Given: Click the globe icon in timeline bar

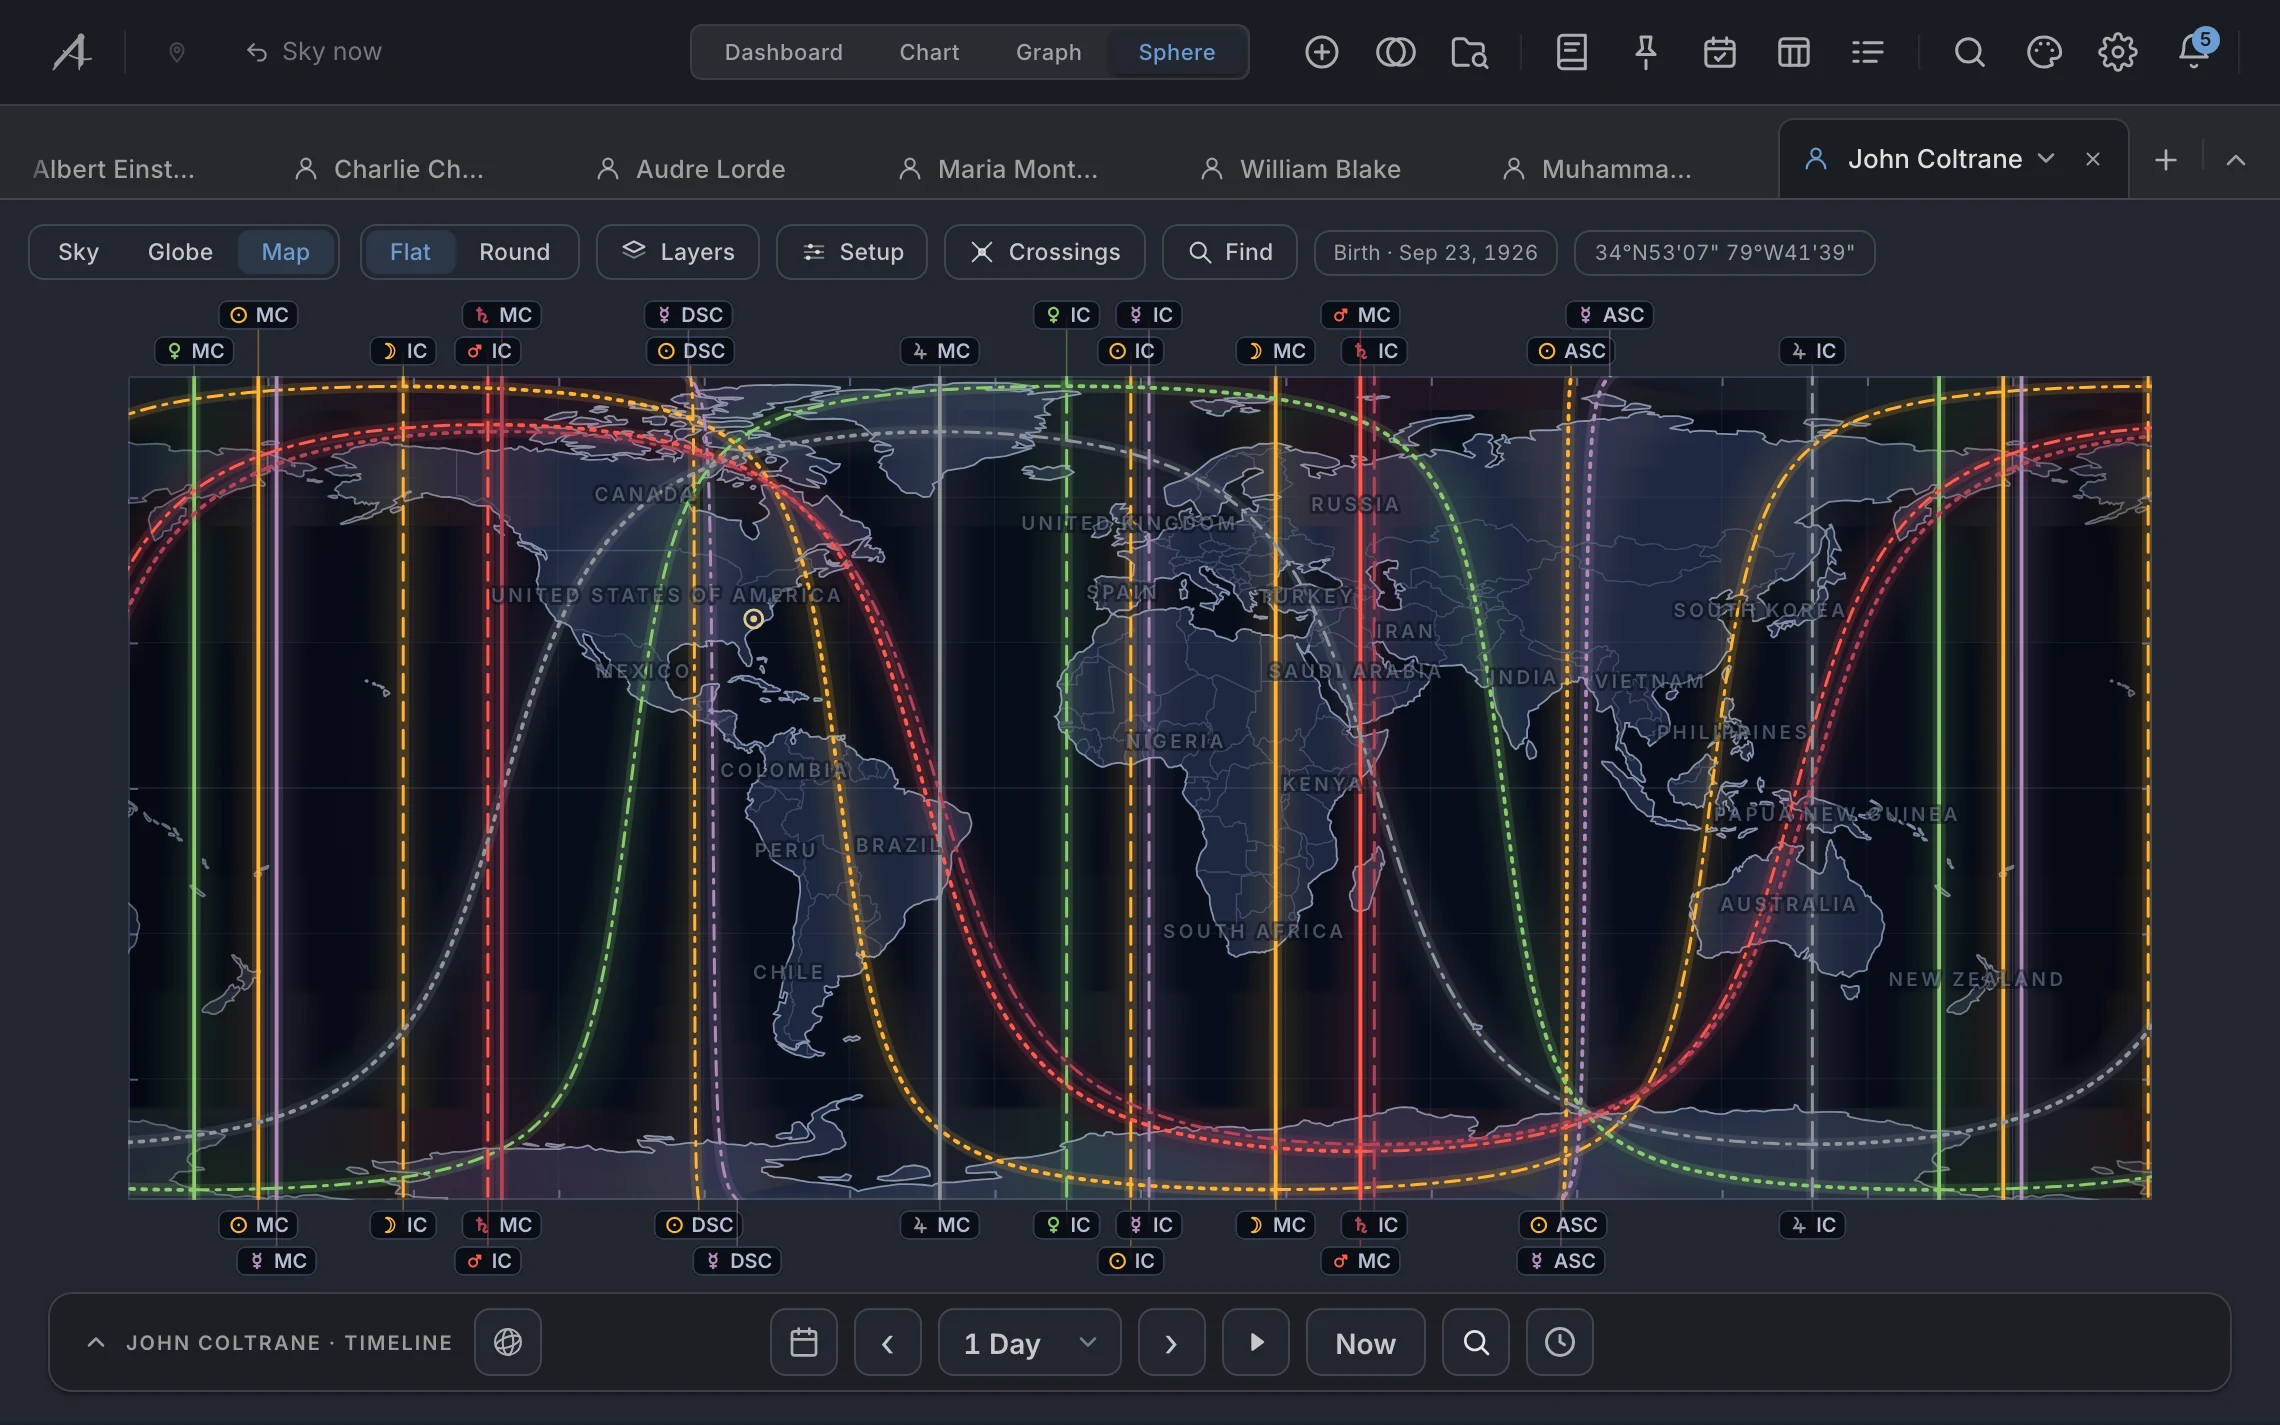Looking at the screenshot, I should point(508,1342).
